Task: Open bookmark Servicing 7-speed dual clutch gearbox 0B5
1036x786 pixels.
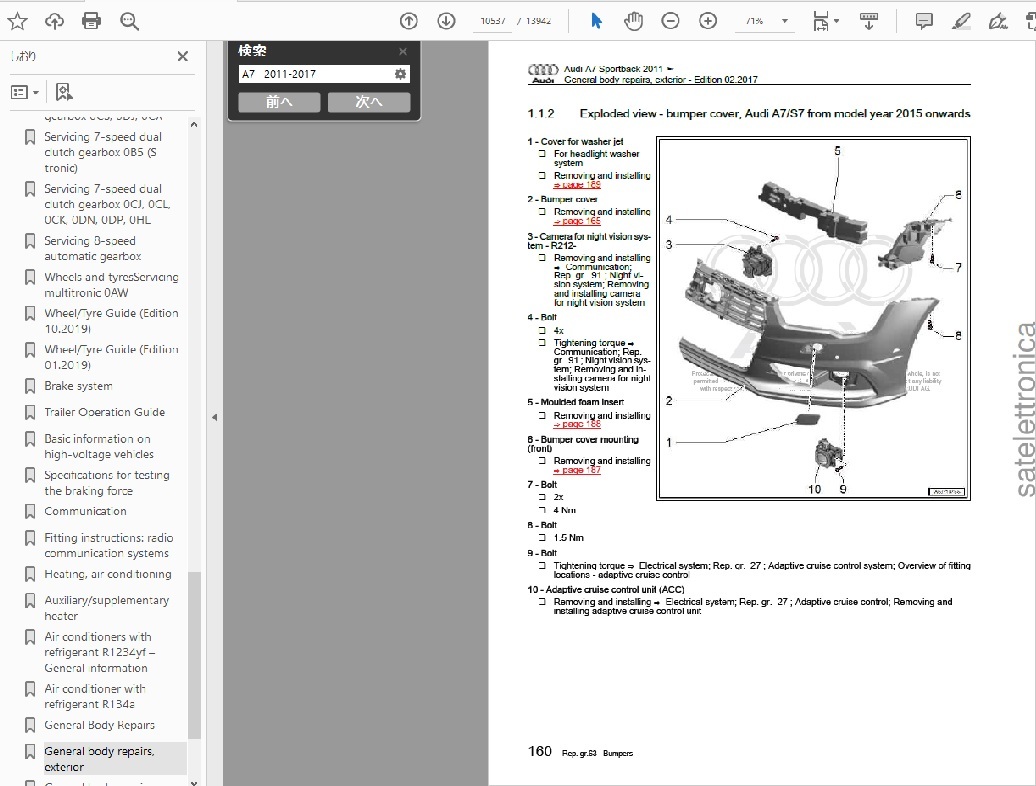Action: point(103,152)
